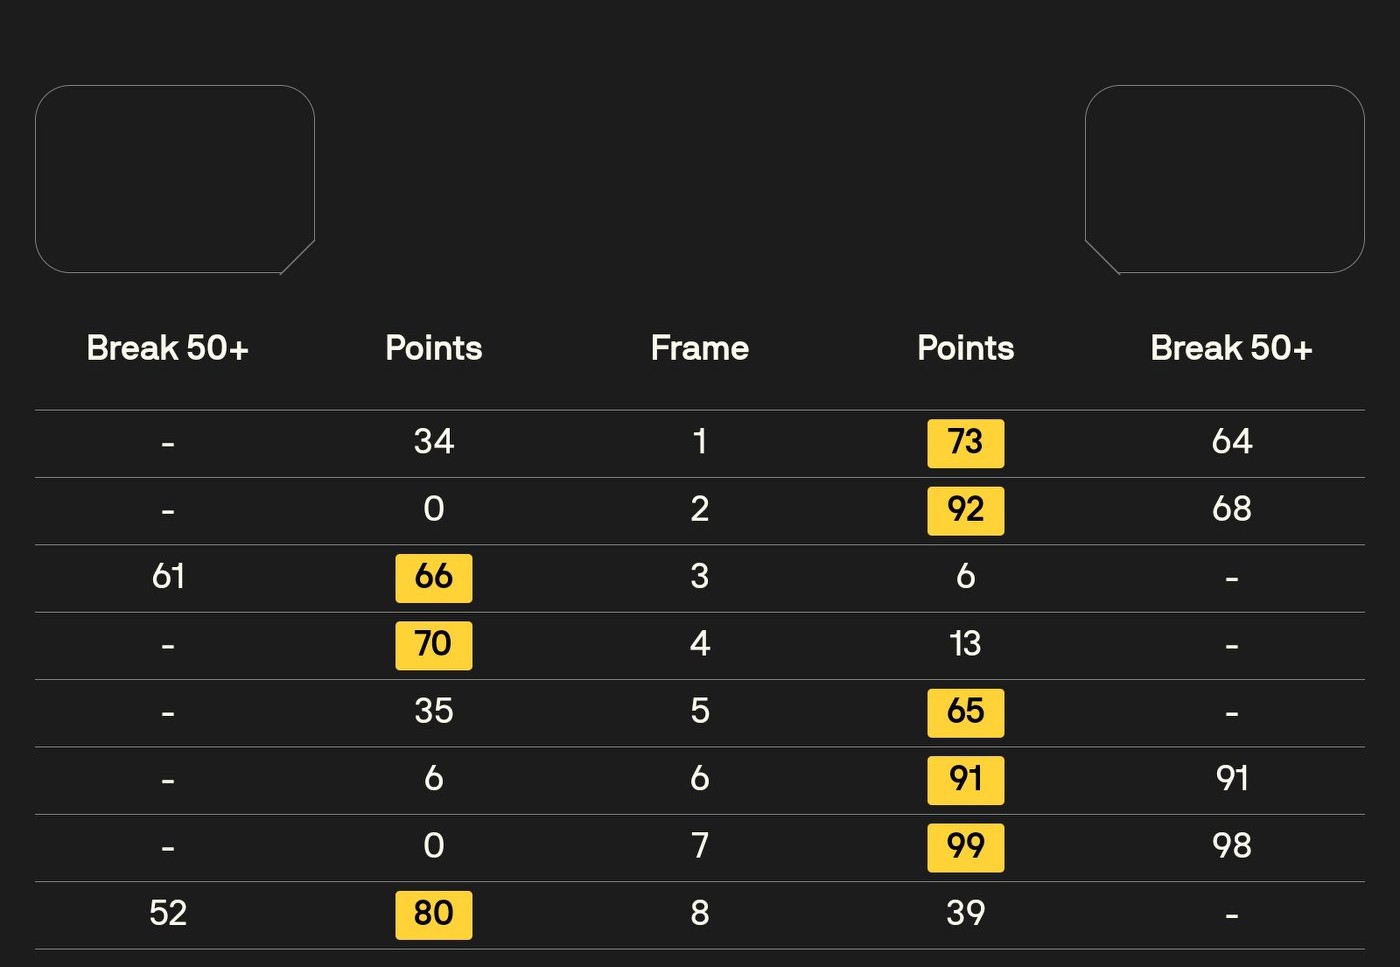Viewport: 1400px width, 967px height.
Task: Click the 39 points score in frame 8
Action: pyautogui.click(x=965, y=913)
